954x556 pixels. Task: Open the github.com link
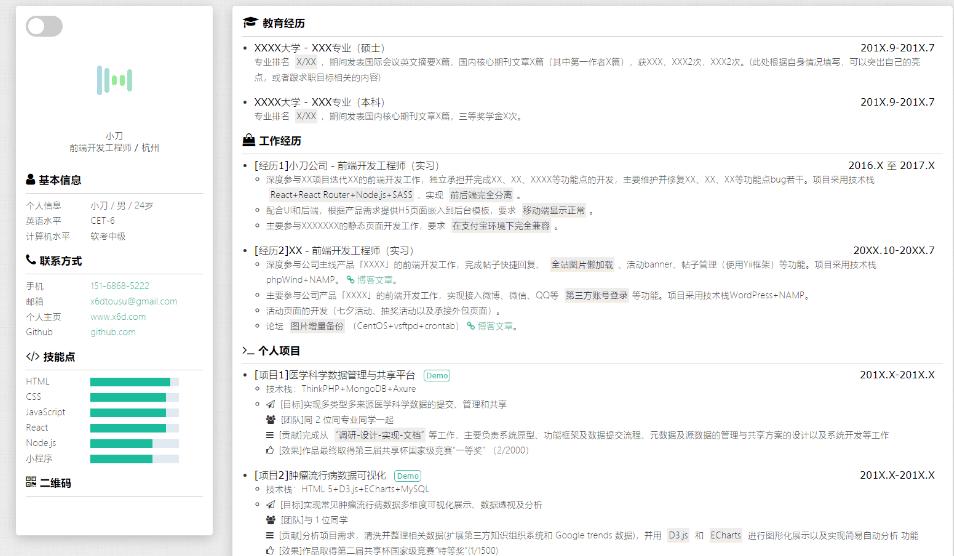coord(113,332)
